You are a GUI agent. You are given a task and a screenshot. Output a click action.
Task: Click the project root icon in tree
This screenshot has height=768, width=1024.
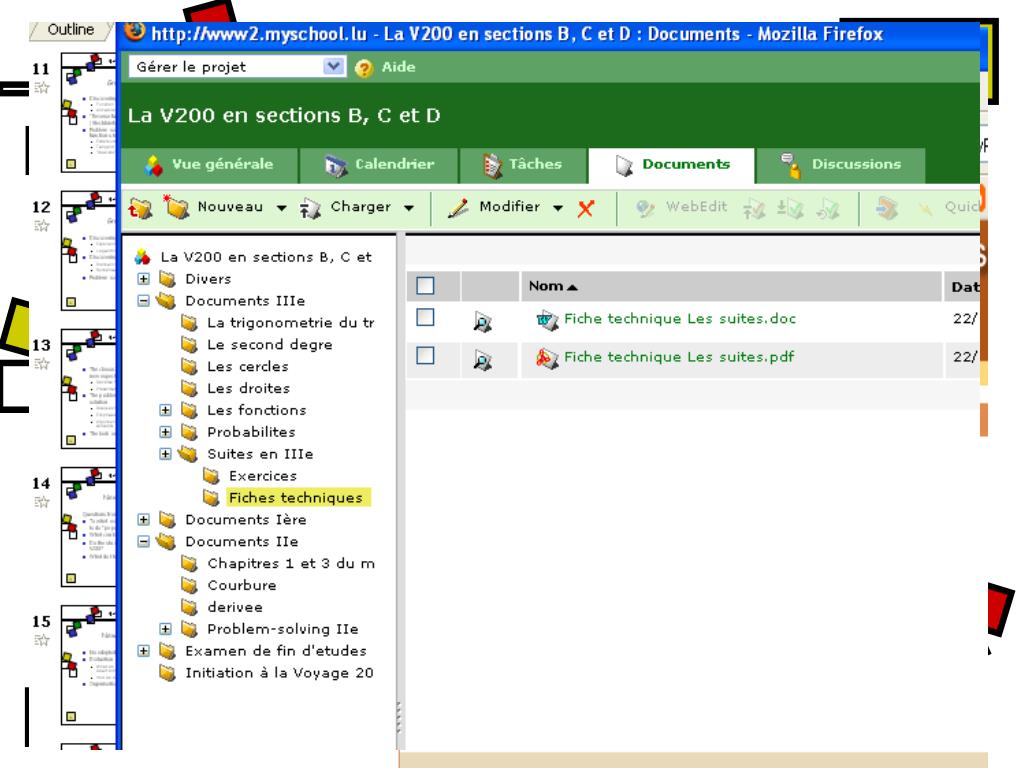(143, 257)
